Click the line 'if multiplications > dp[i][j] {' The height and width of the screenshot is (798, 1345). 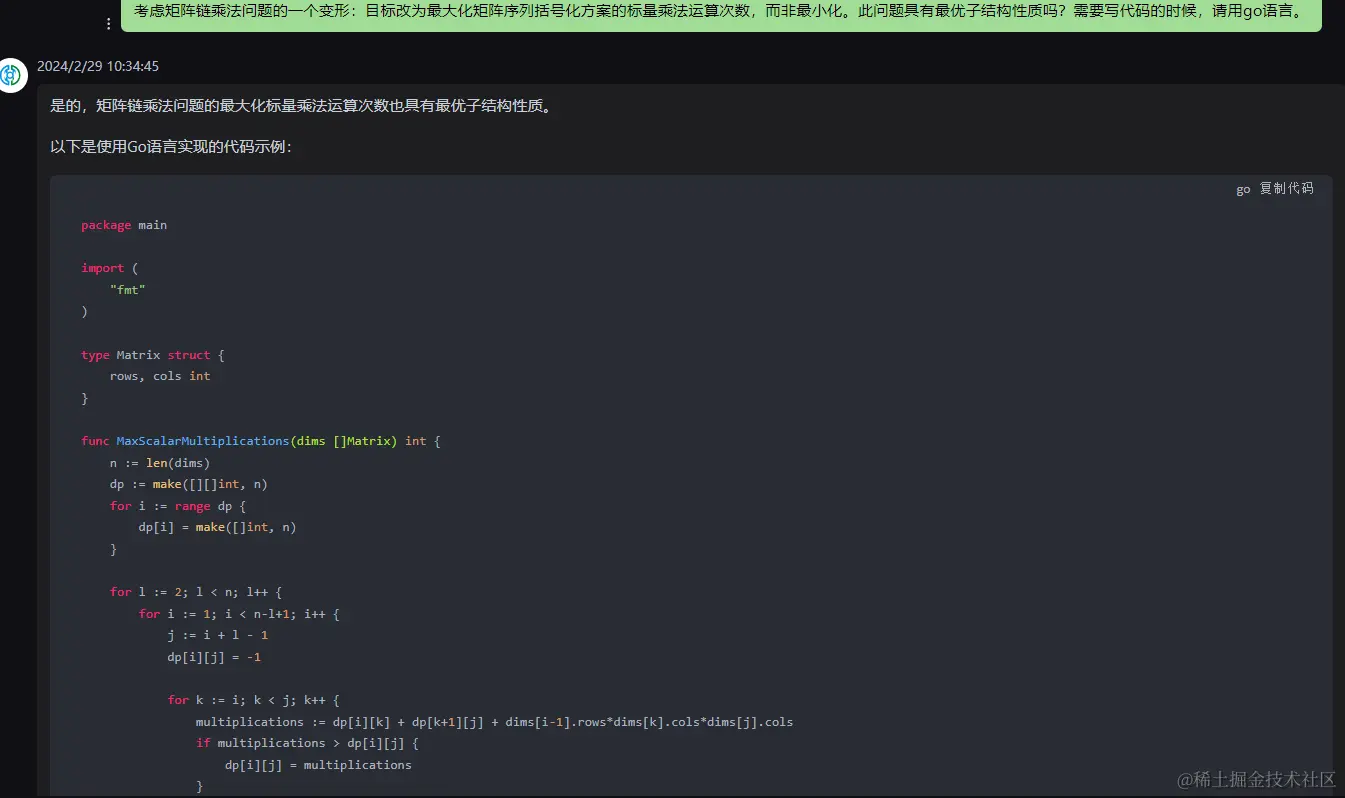click(307, 743)
